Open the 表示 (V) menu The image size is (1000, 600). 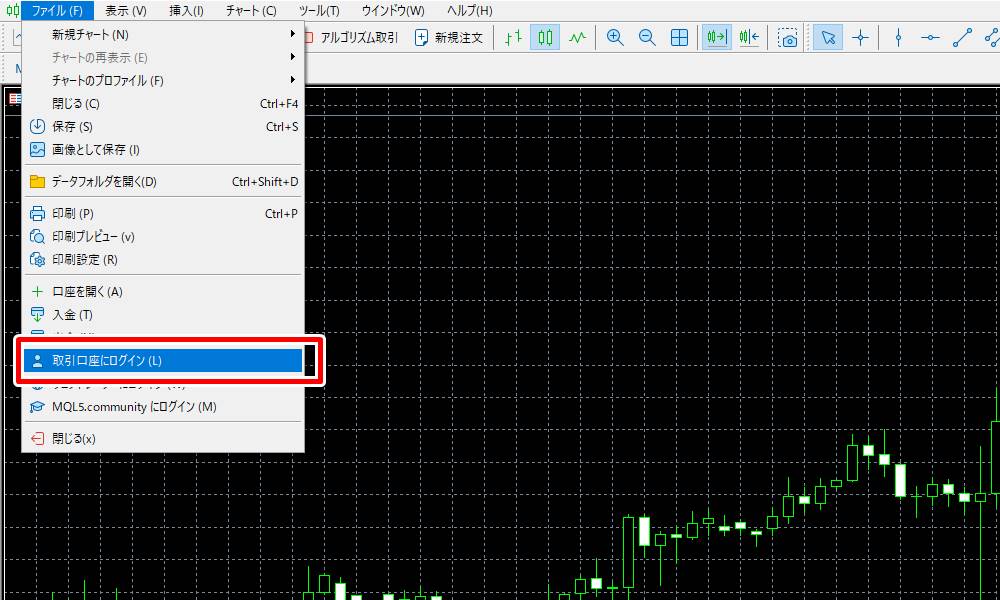pyautogui.click(x=125, y=11)
